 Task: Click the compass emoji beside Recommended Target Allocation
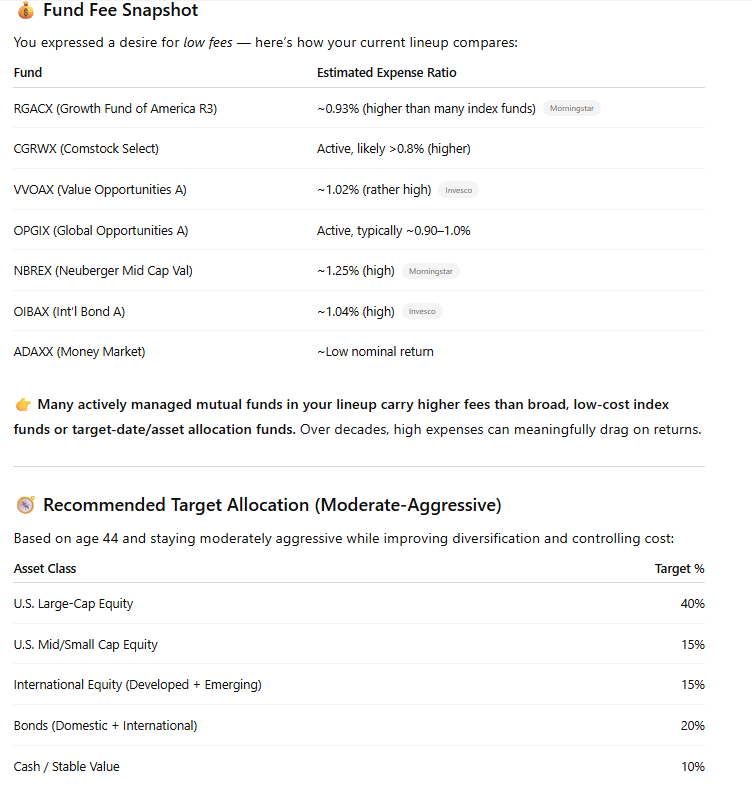coord(25,505)
